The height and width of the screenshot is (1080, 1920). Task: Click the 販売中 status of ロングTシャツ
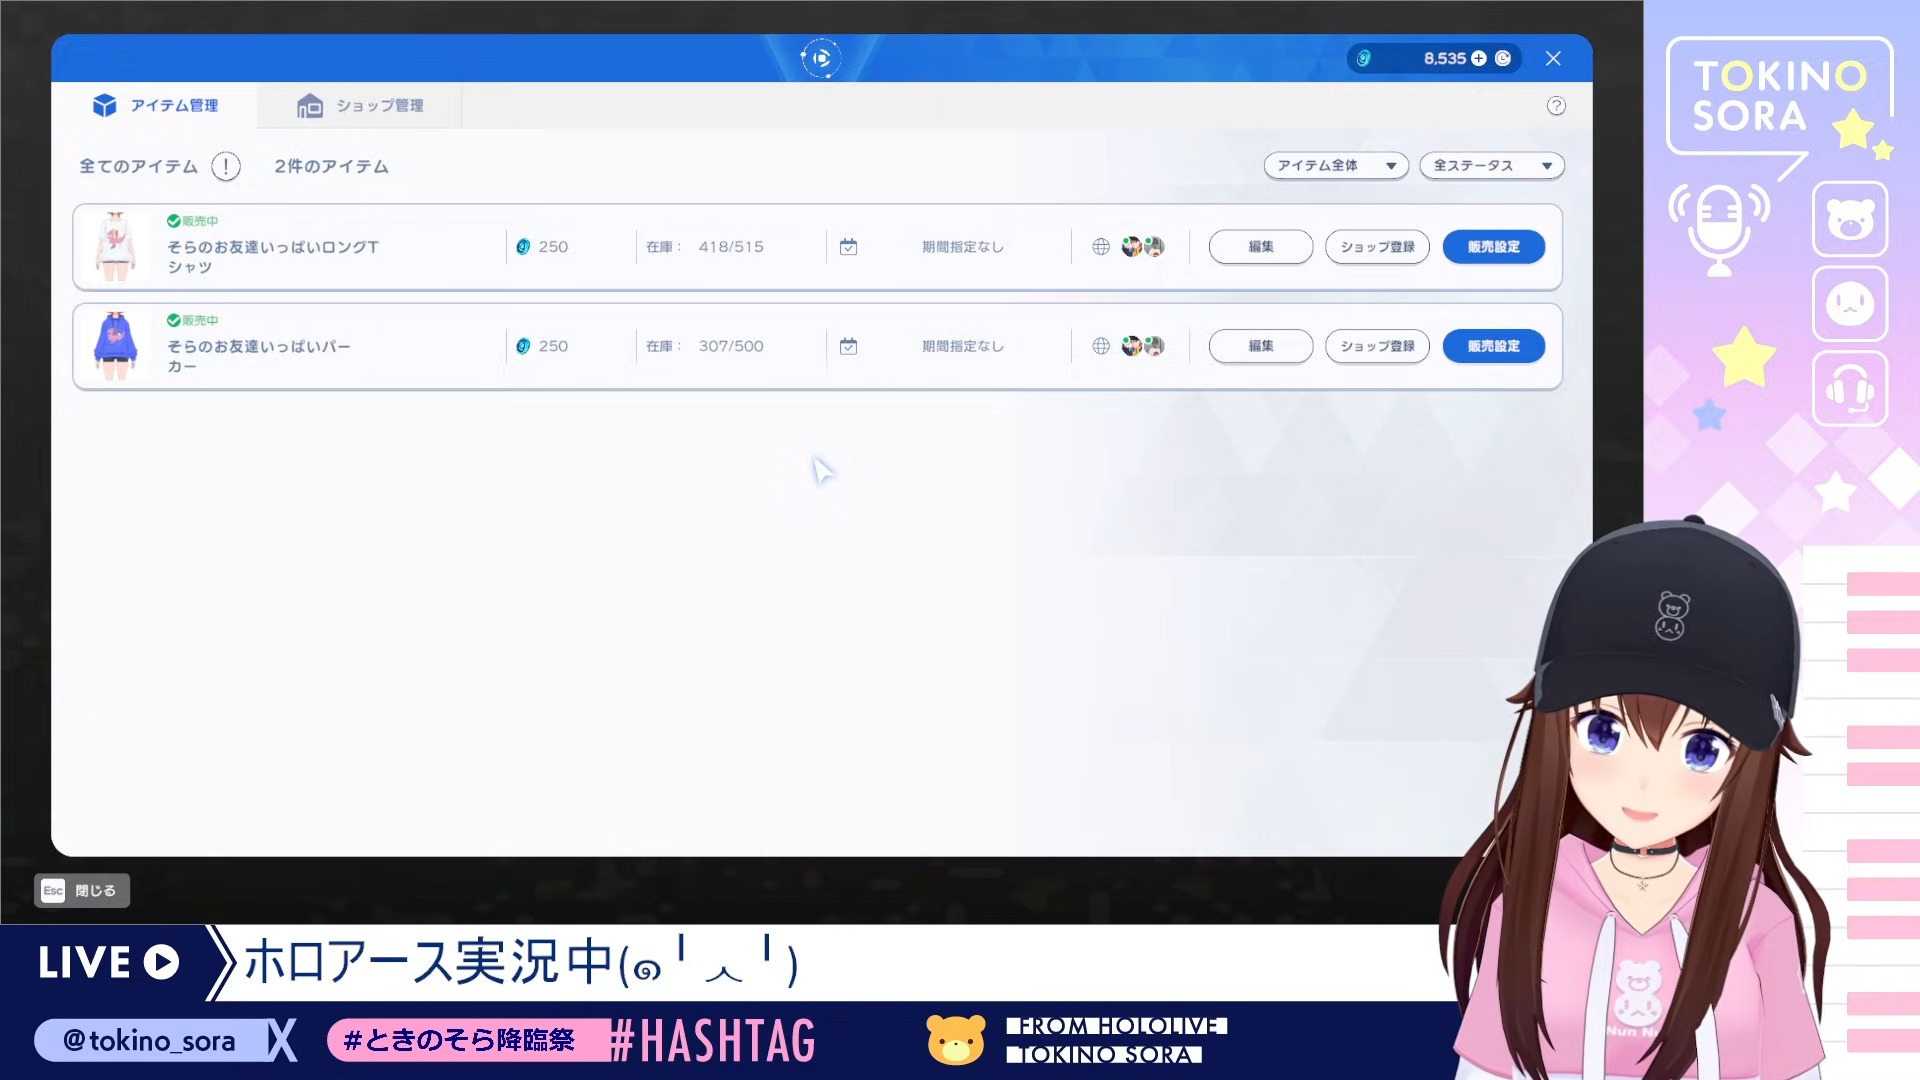pos(192,221)
